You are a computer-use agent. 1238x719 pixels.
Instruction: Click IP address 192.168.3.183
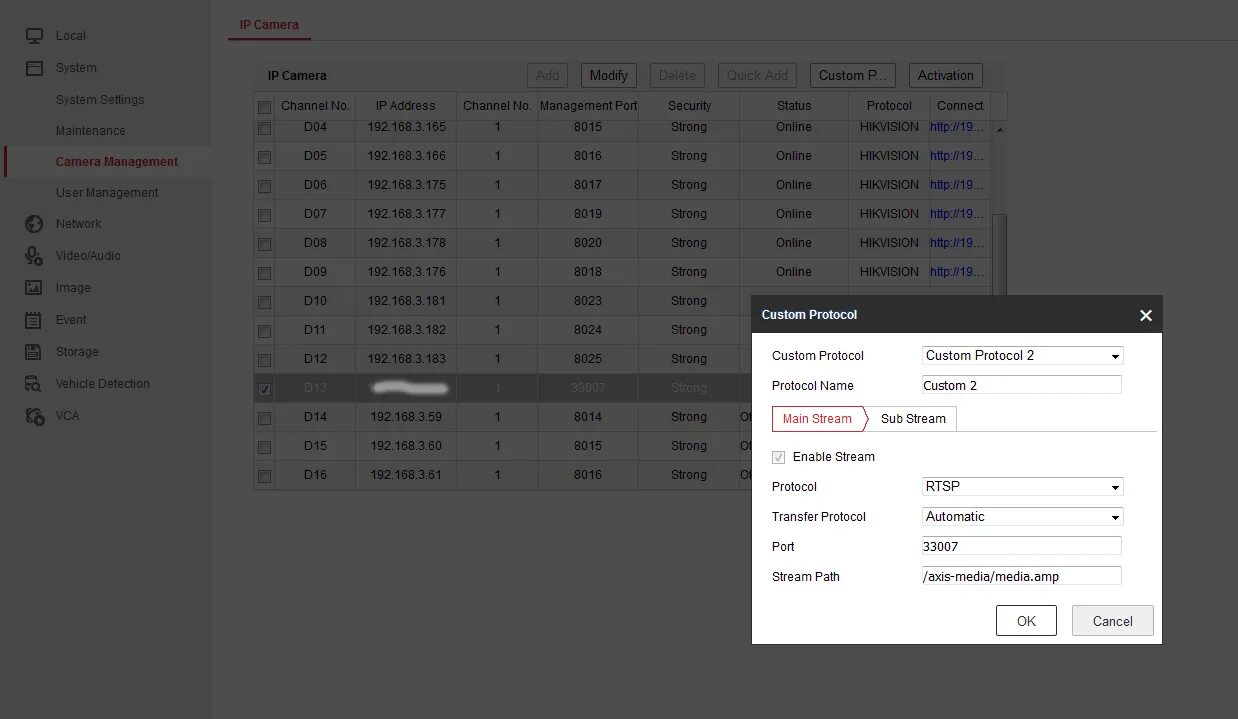tap(406, 359)
